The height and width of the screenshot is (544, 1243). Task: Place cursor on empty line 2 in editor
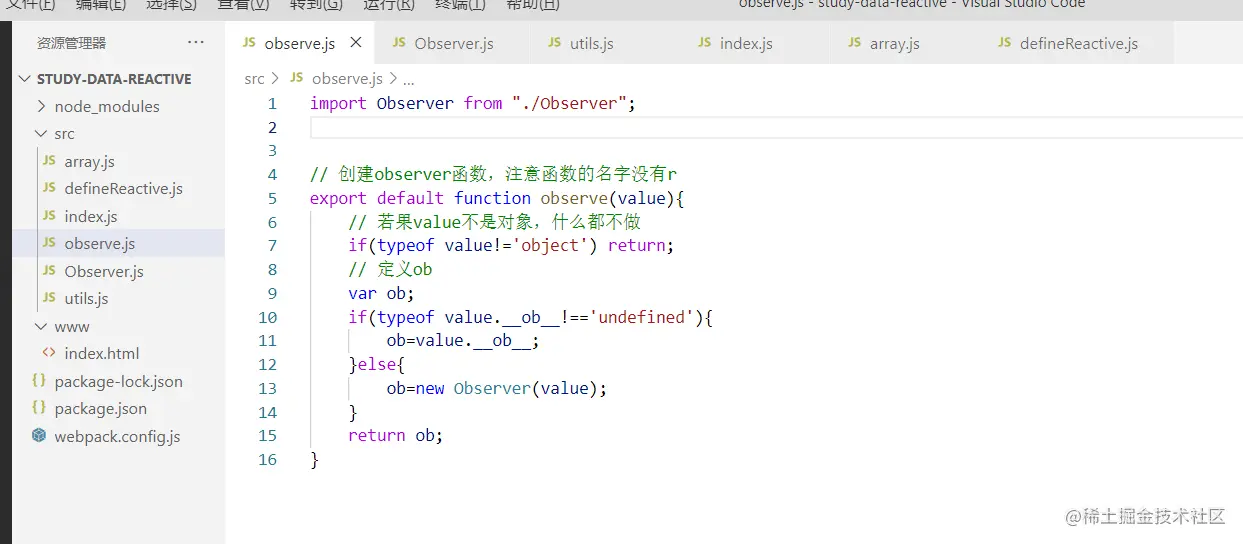tap(776, 127)
